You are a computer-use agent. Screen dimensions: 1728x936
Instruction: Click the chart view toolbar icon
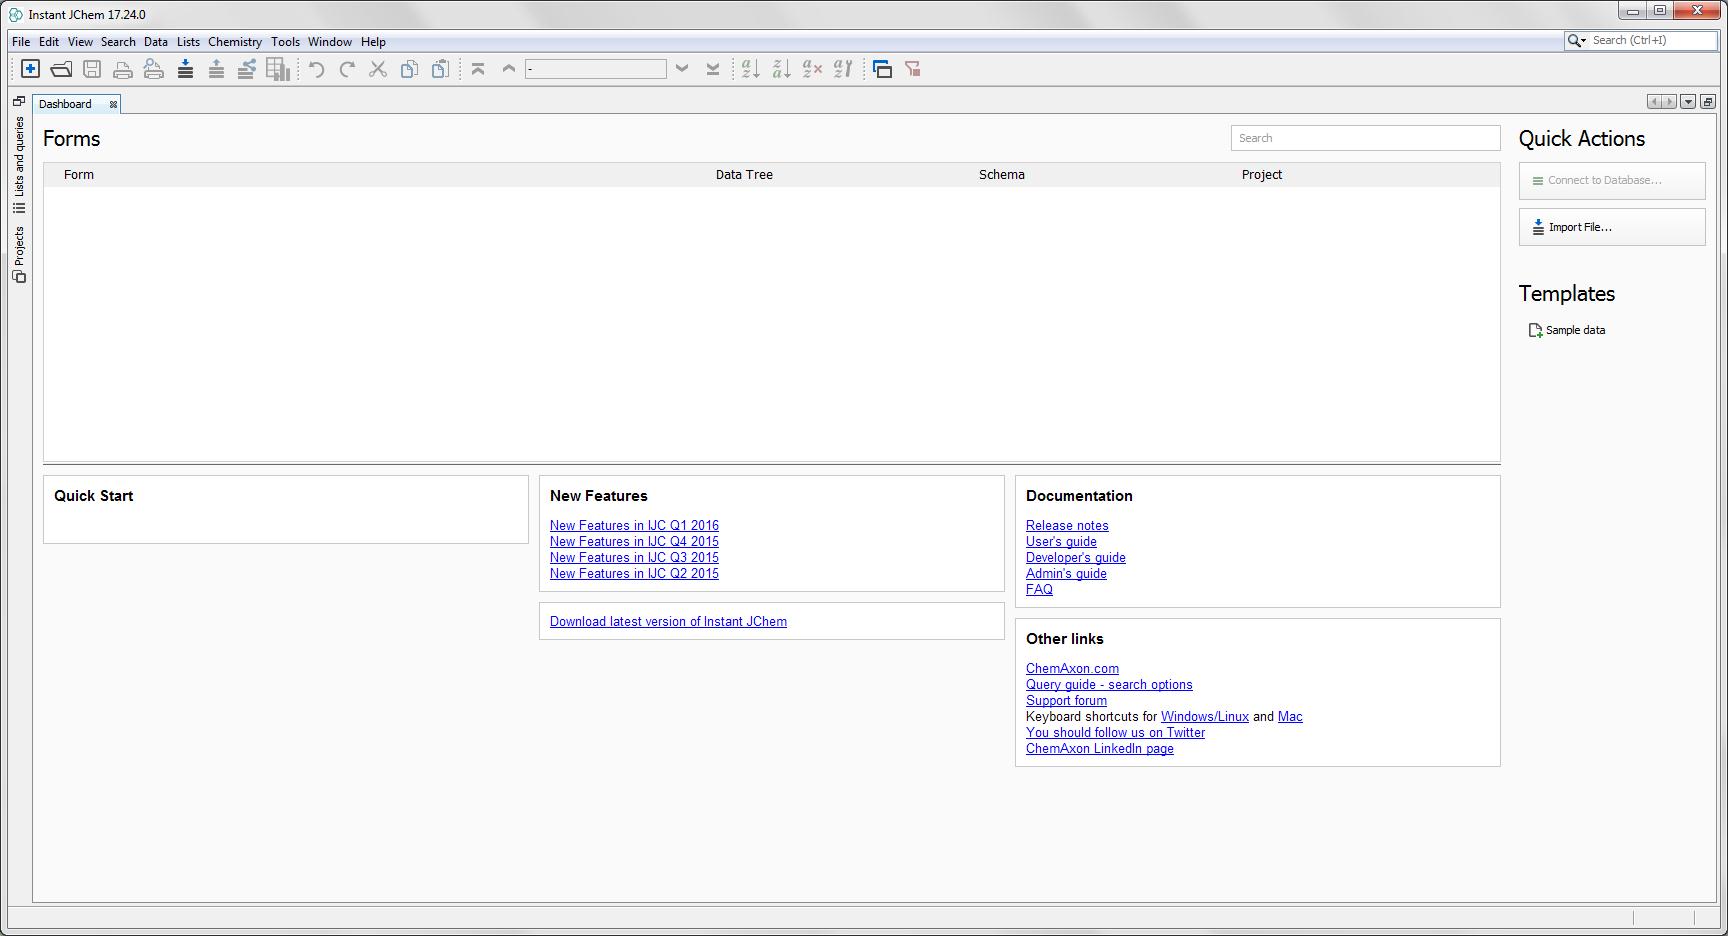pyautogui.click(x=278, y=69)
